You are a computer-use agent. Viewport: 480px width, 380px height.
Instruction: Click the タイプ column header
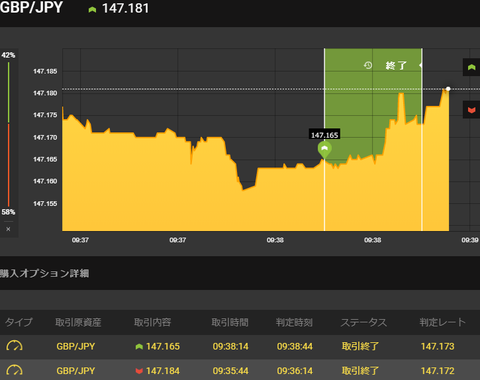pyautogui.click(x=19, y=322)
